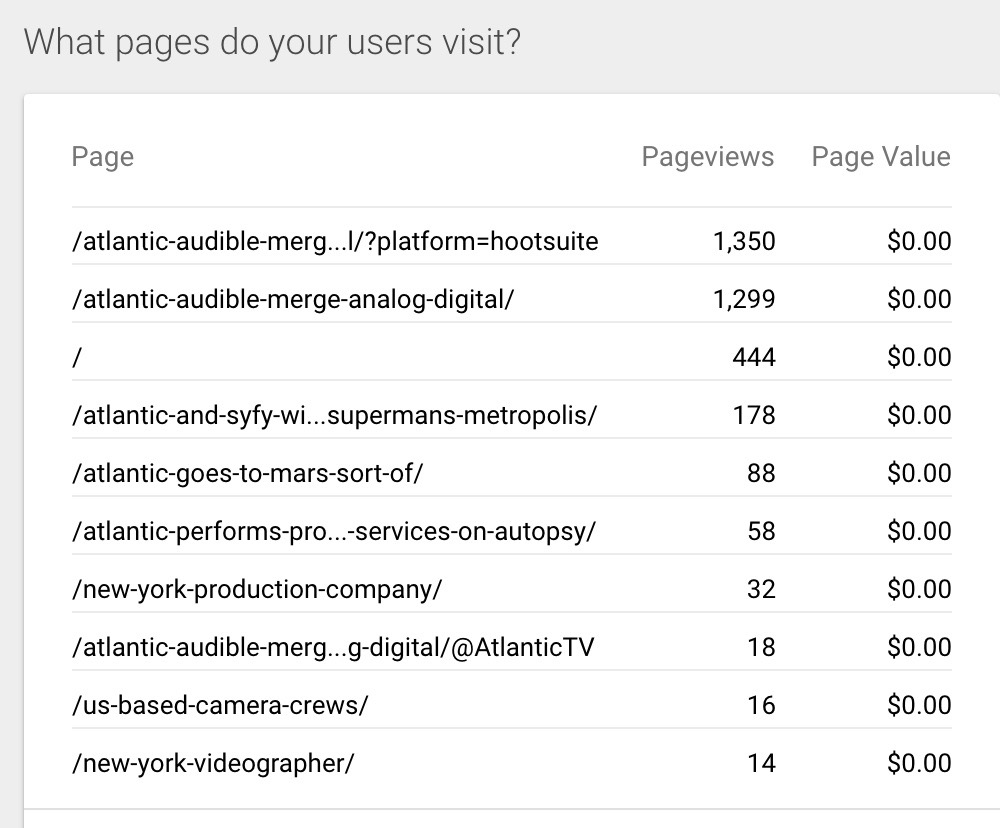Select the root "/" homepage row link
Image resolution: width=1000 pixels, height=828 pixels.
[76, 358]
